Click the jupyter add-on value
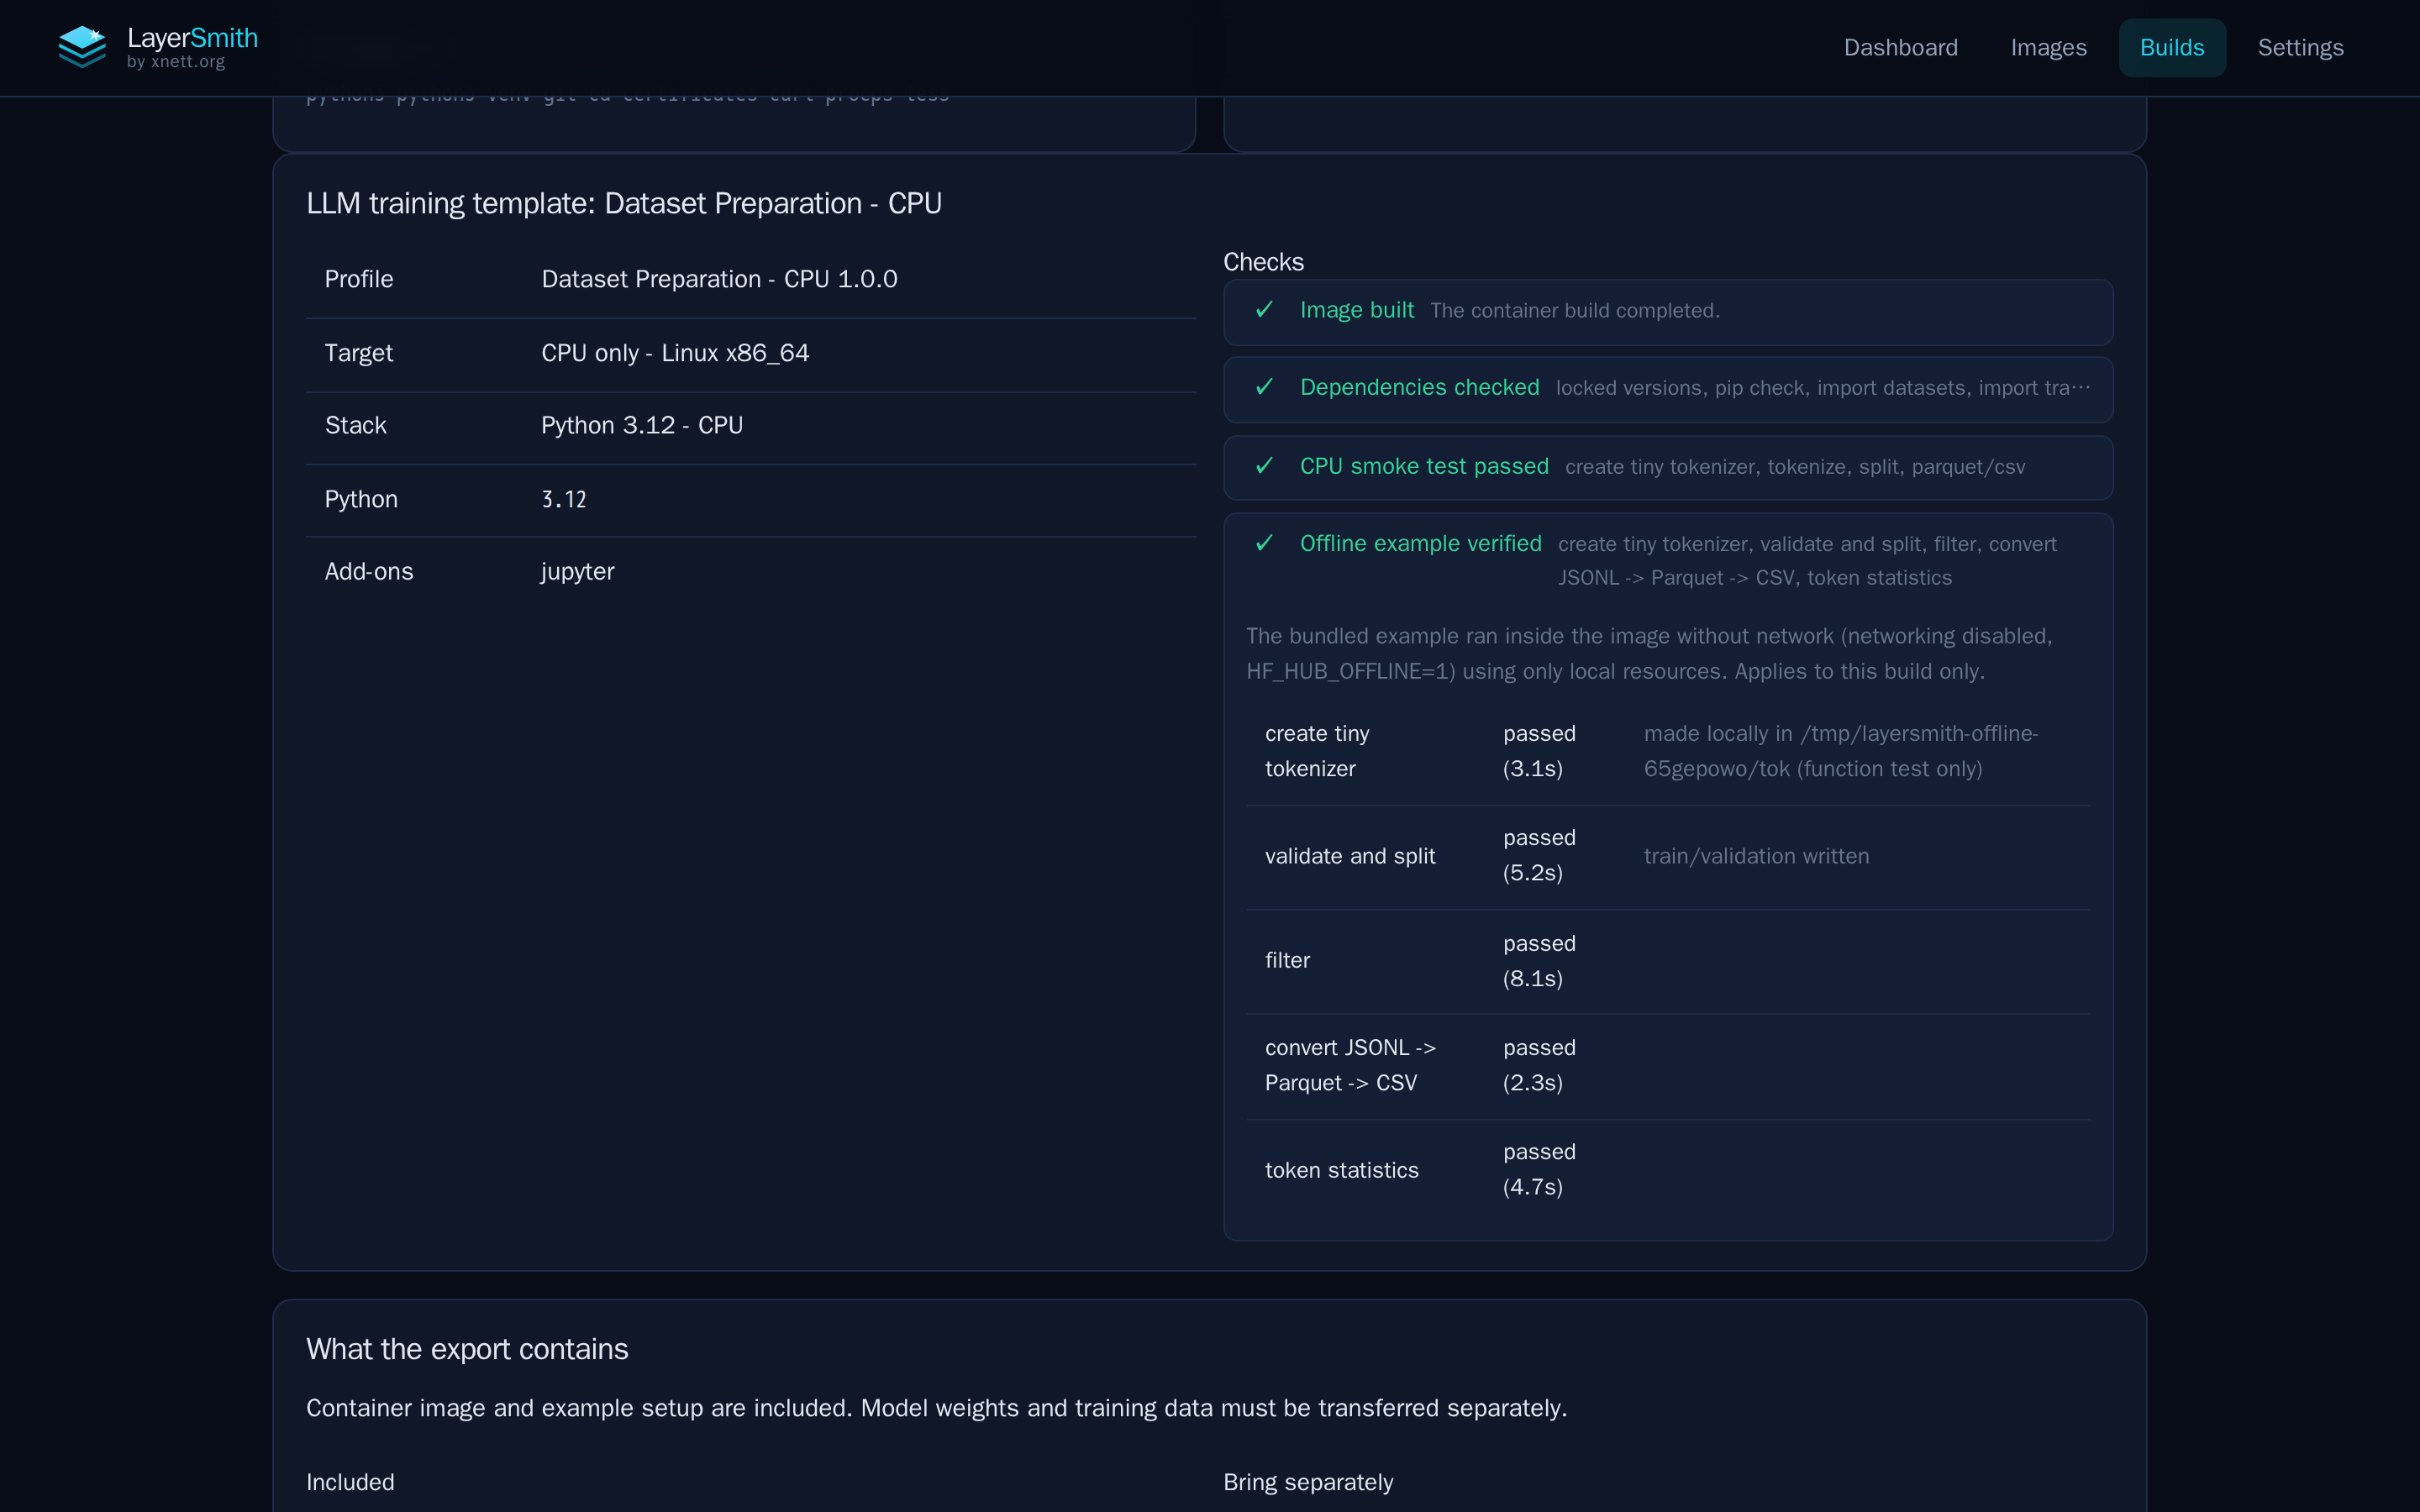2420x1512 pixels. 577,571
